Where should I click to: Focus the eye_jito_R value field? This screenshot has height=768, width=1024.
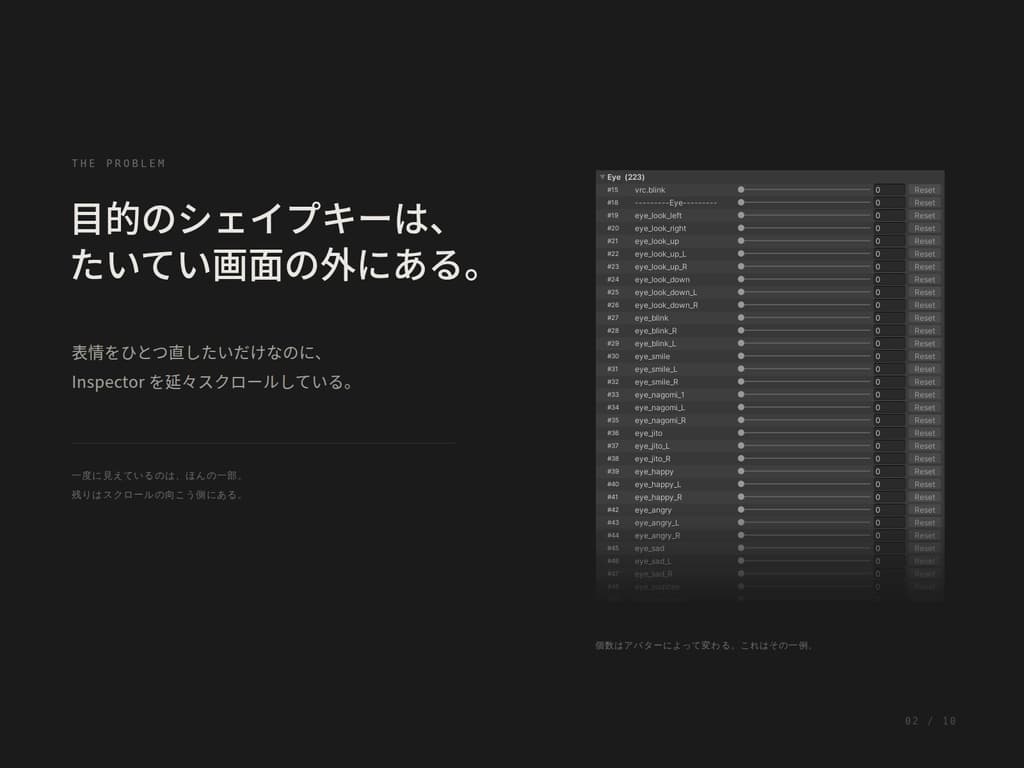[889, 459]
